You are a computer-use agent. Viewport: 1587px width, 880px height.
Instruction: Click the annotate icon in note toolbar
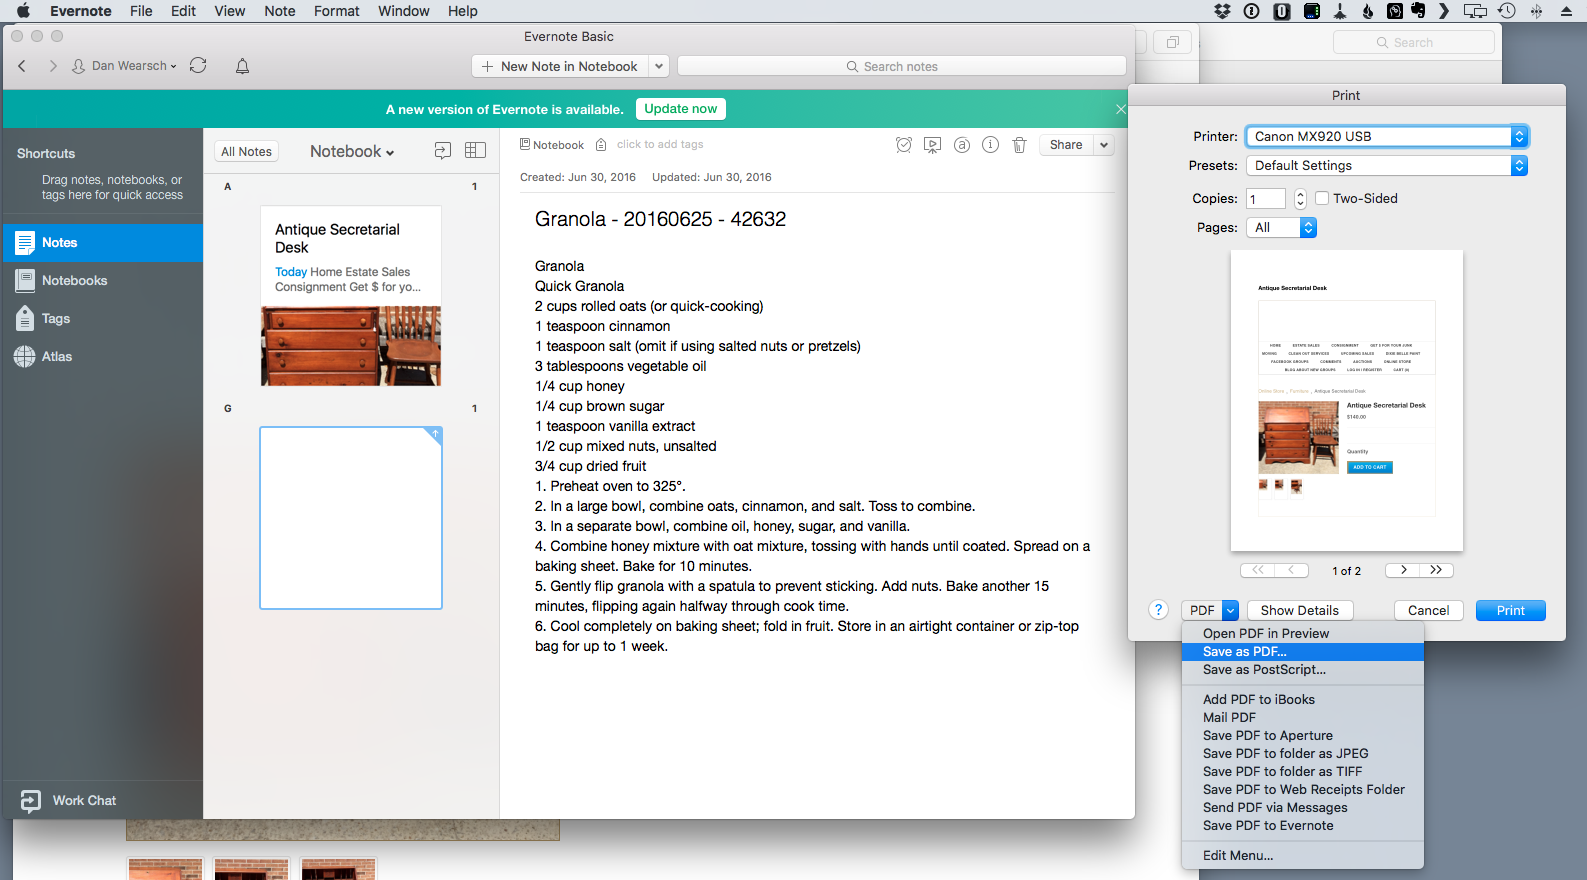(962, 145)
